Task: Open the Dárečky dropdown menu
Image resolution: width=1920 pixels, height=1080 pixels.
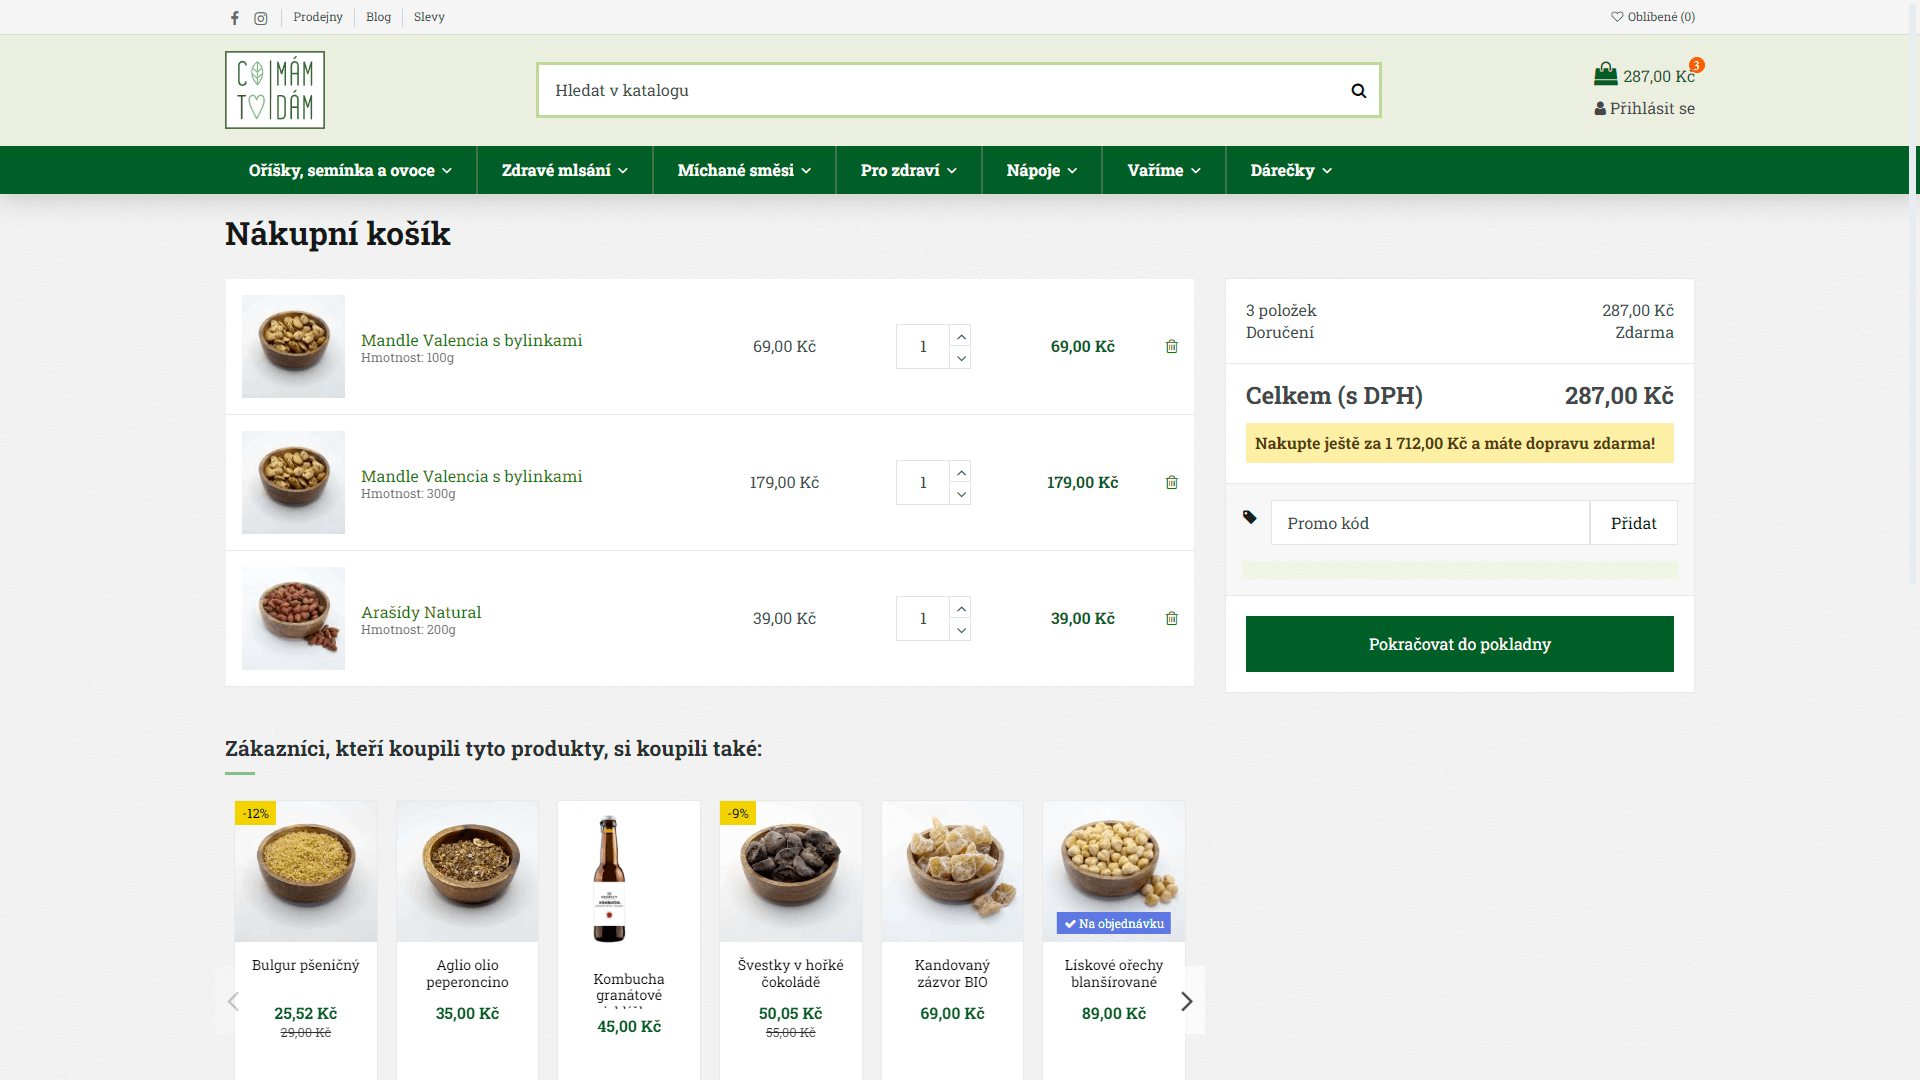Action: pyautogui.click(x=1290, y=171)
